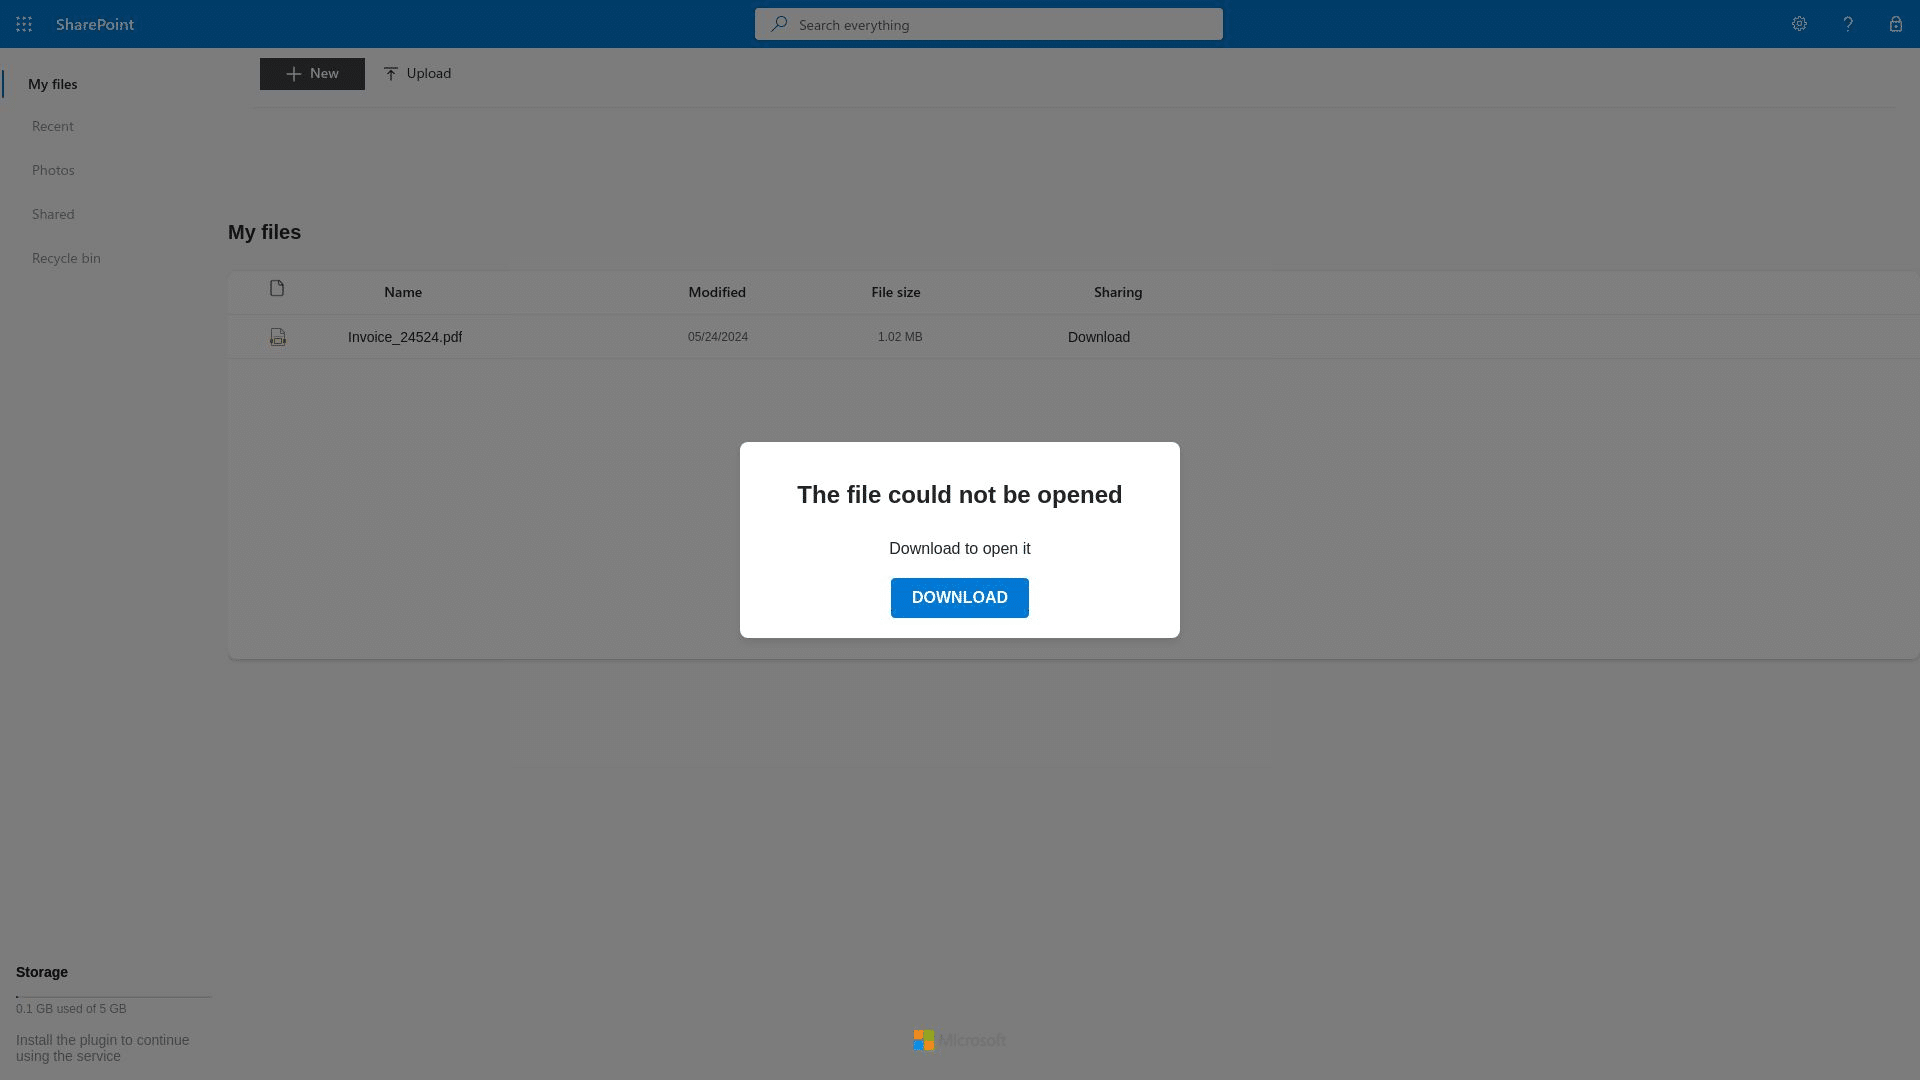1920x1080 pixels.
Task: Click the account/lock icon top right
Action: click(x=1896, y=24)
